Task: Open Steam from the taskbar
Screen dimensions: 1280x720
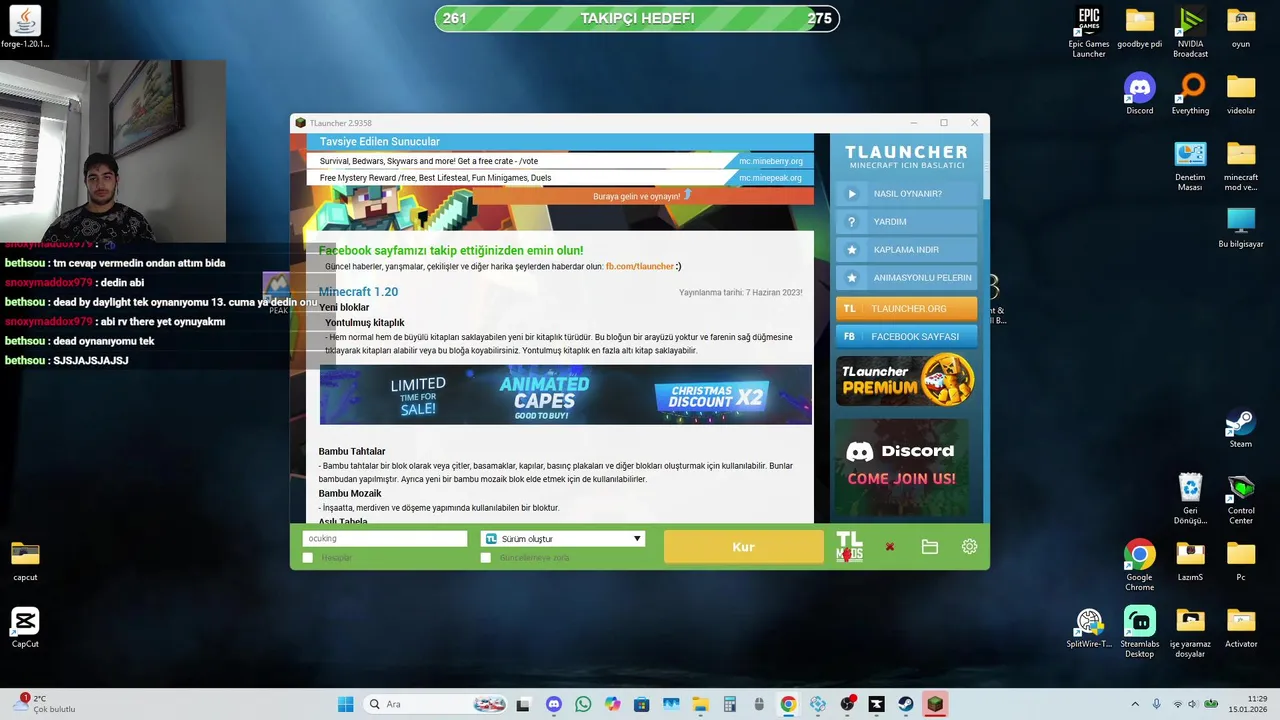Action: (905, 704)
